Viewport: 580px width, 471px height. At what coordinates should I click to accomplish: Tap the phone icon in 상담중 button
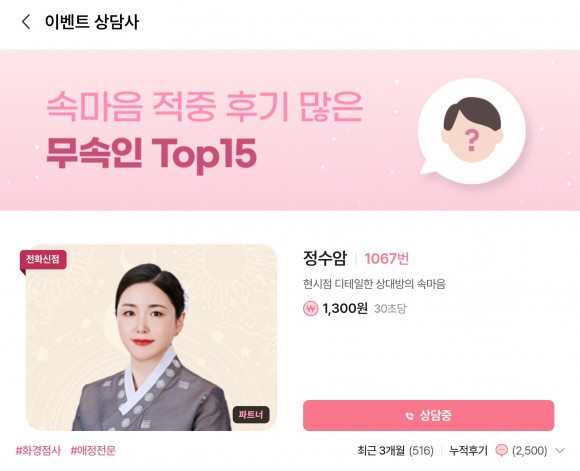[409, 416]
